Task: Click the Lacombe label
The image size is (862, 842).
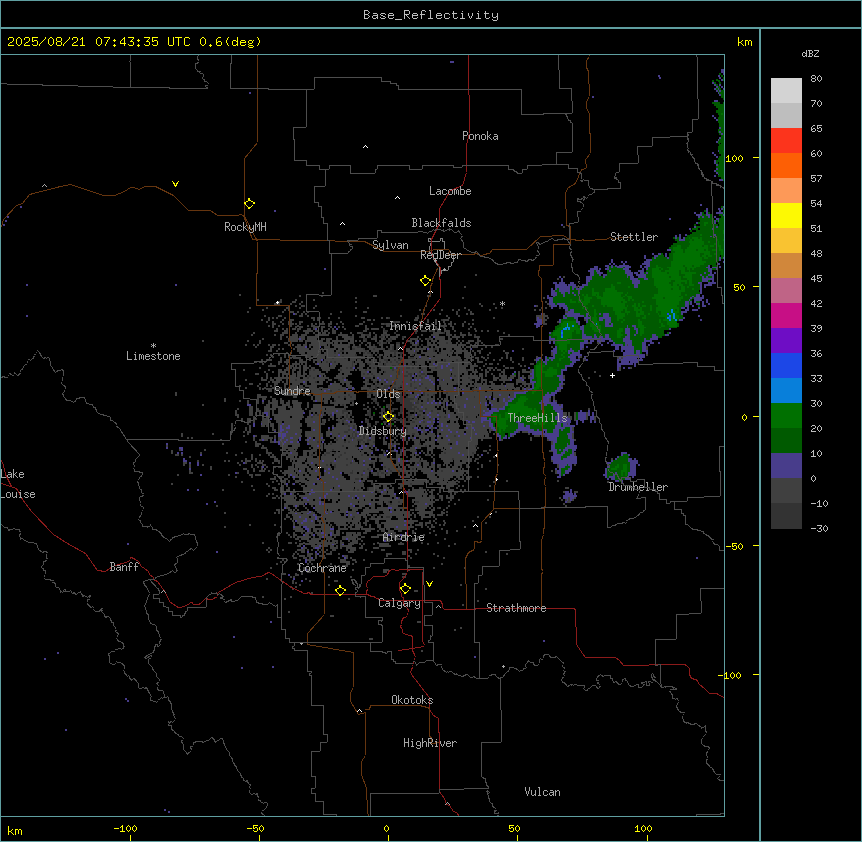Action: tap(450, 191)
